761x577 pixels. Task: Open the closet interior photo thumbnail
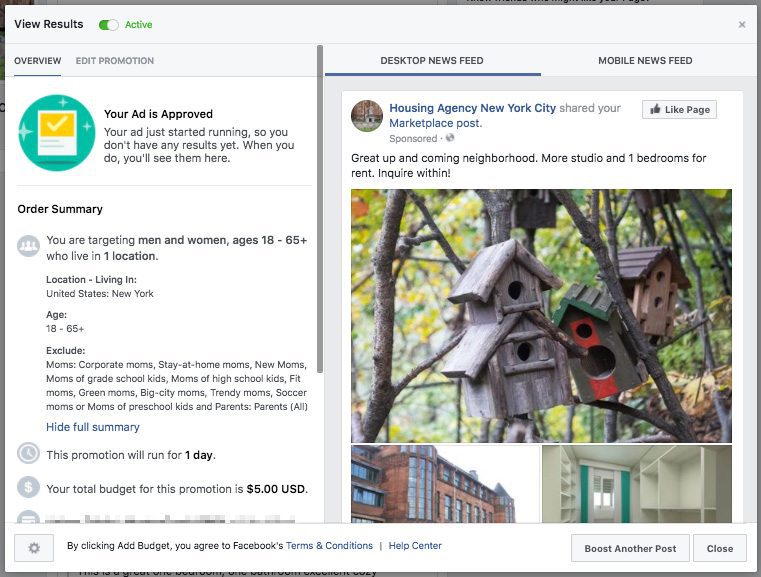pyautogui.click(x=637, y=484)
